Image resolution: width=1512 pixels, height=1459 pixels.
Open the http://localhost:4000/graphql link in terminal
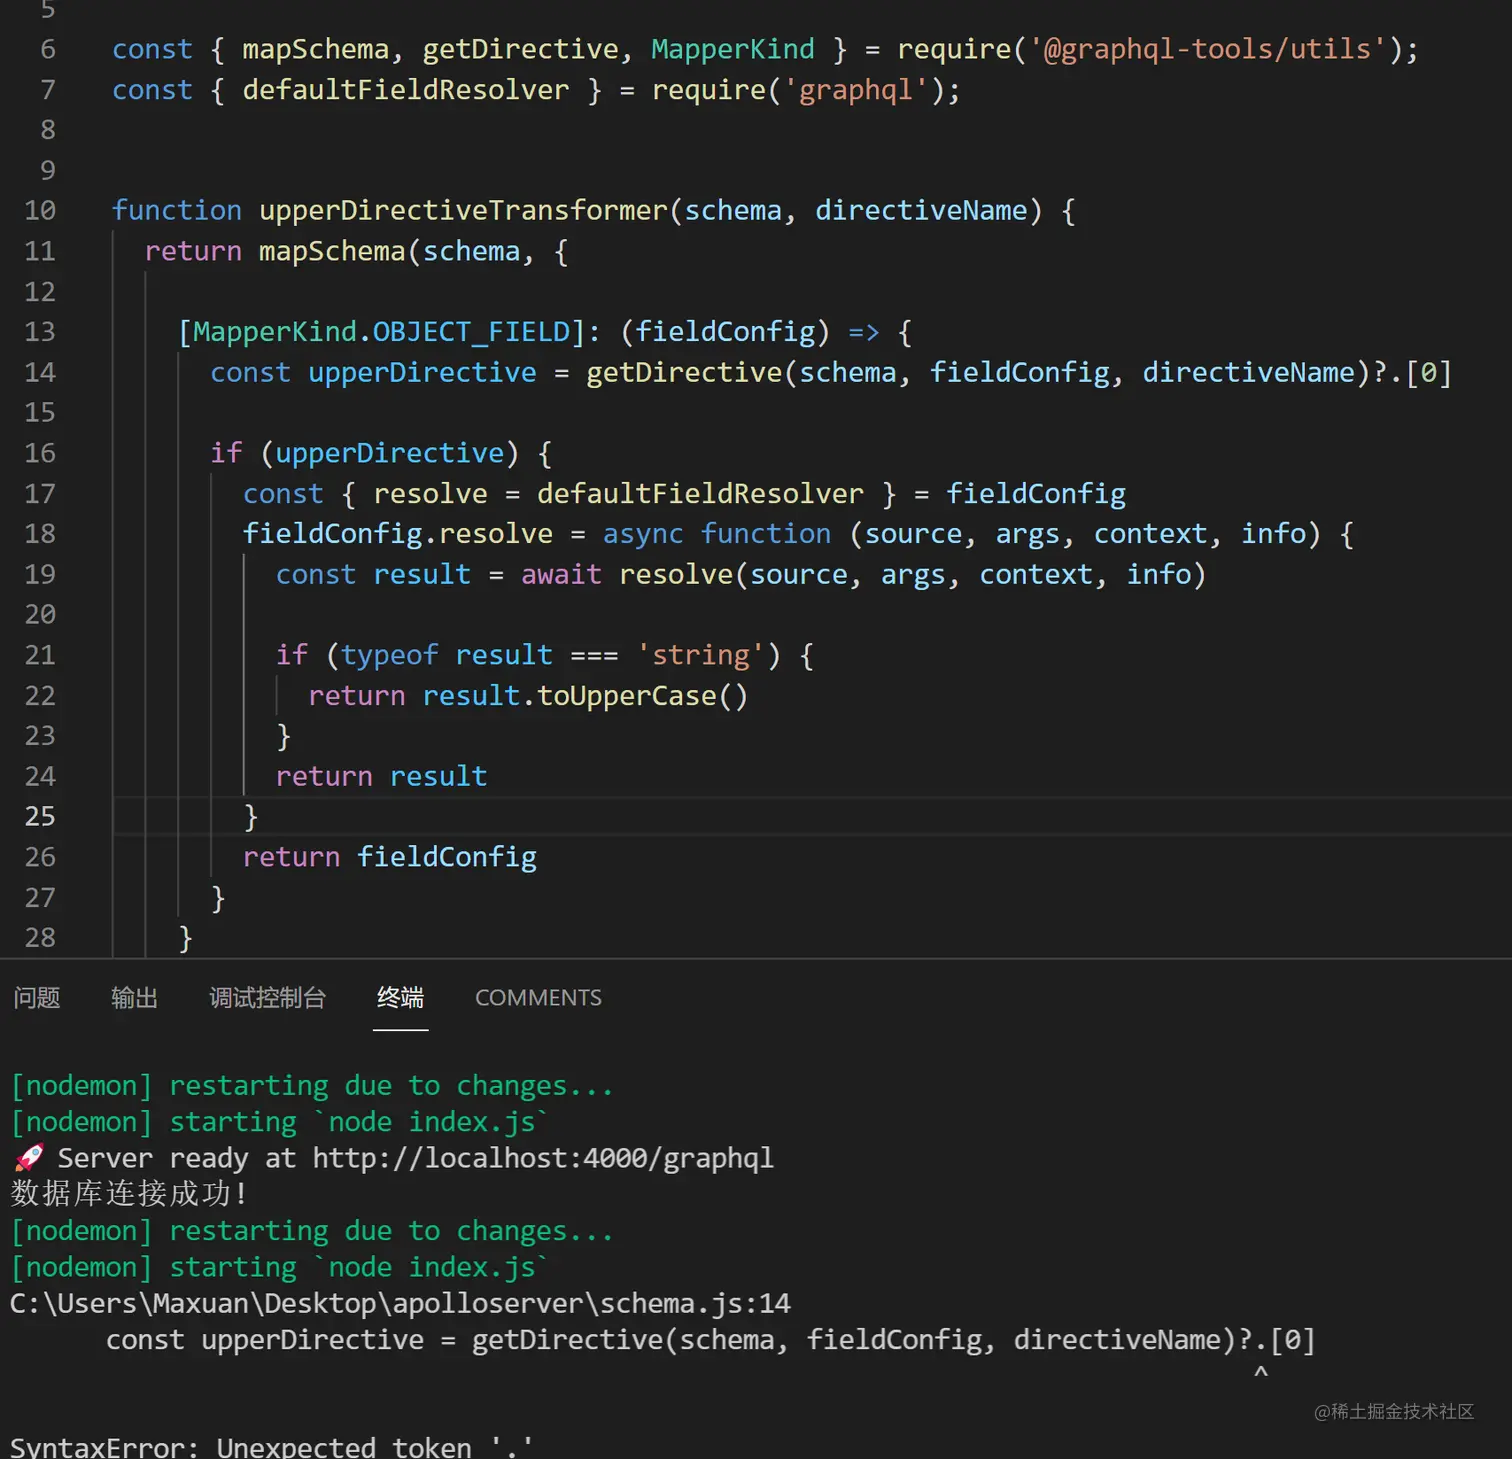[x=543, y=1158]
